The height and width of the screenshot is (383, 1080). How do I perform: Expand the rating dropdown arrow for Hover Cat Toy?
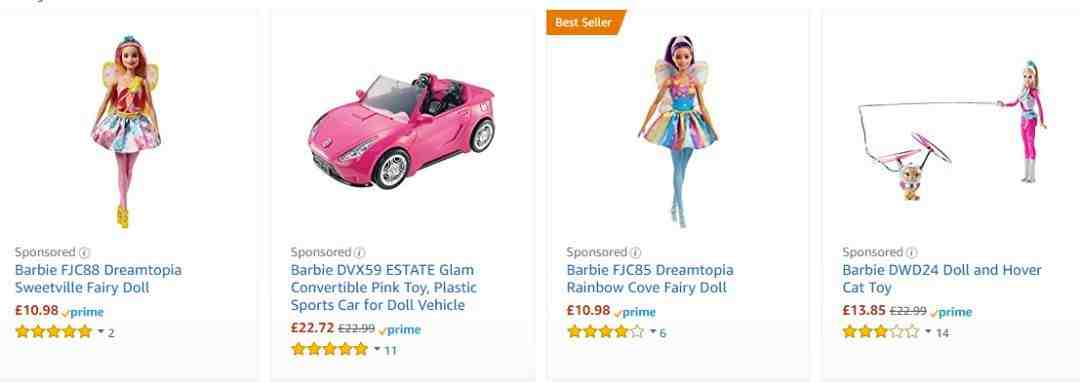[928, 332]
